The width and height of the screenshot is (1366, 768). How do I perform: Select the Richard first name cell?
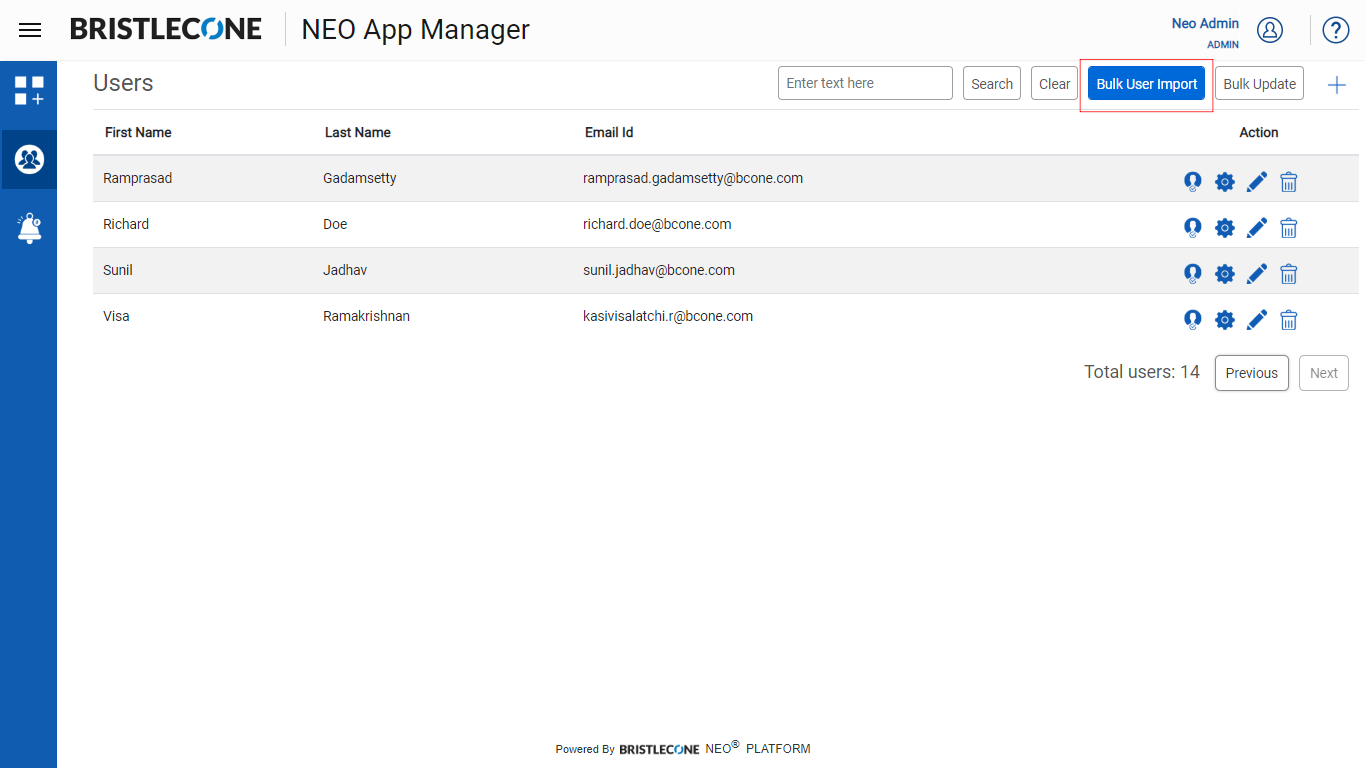(126, 224)
